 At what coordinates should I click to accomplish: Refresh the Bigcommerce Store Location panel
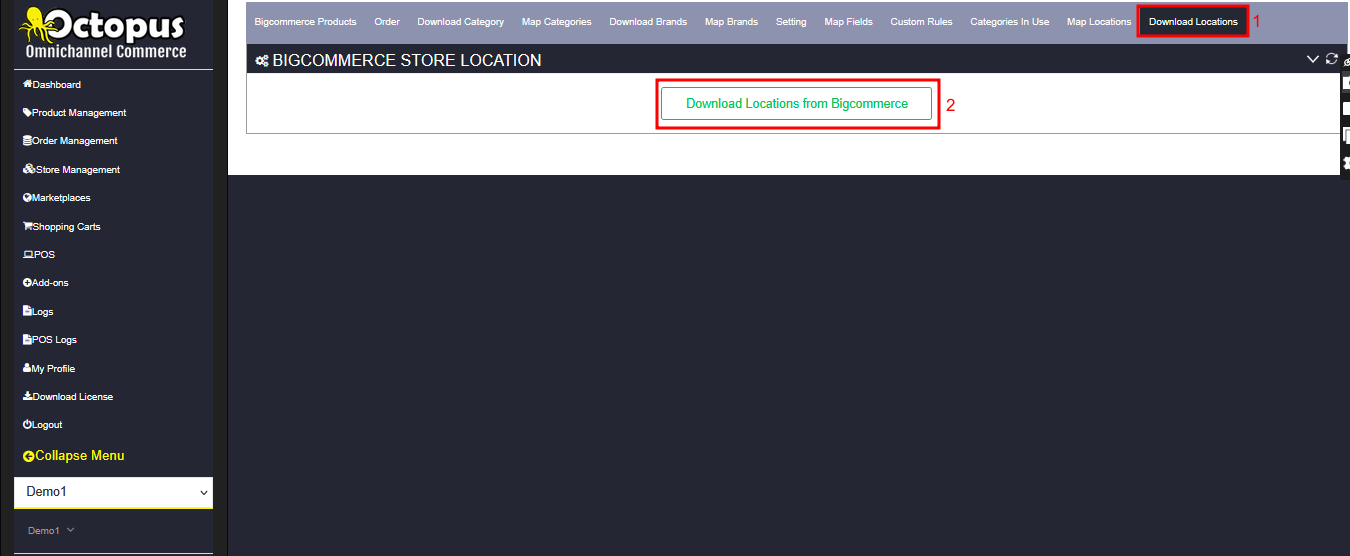[x=1331, y=59]
